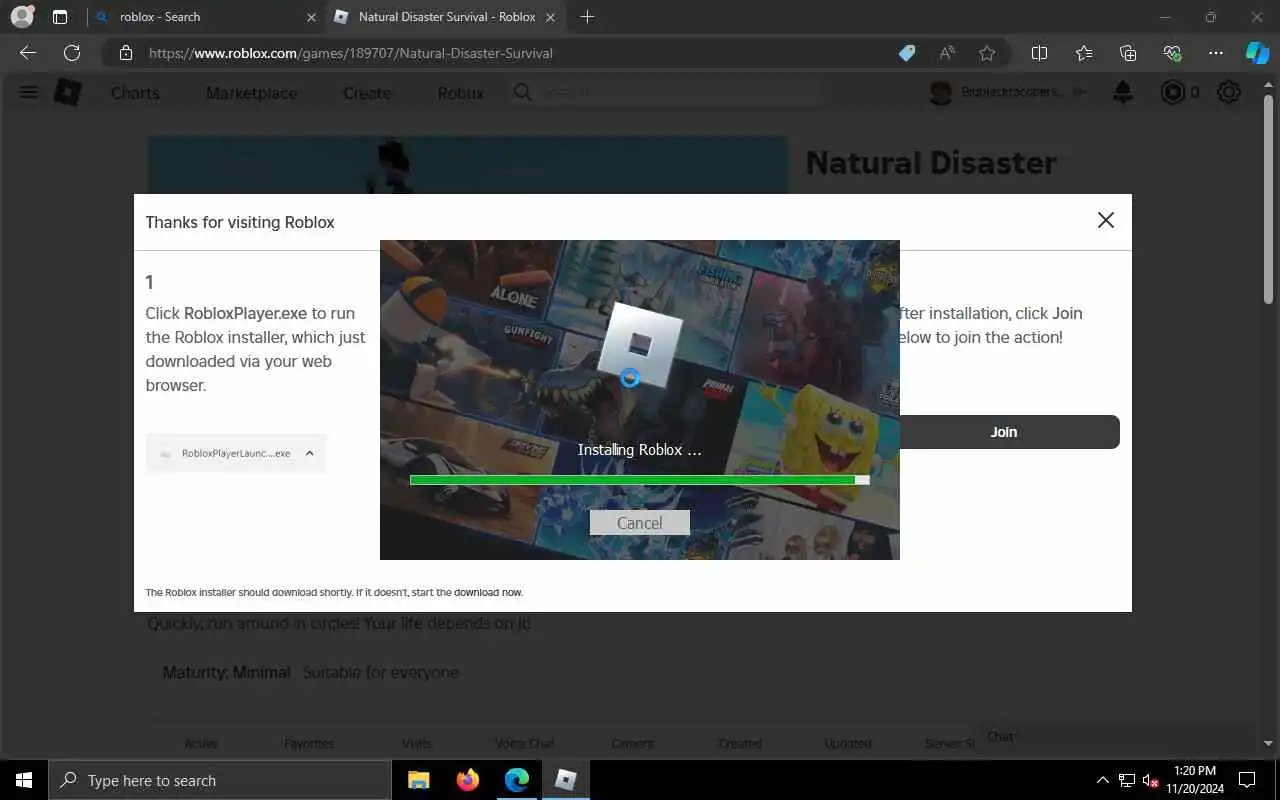Open the Windows Start menu
The height and width of the screenshot is (800, 1280).
coord(24,780)
